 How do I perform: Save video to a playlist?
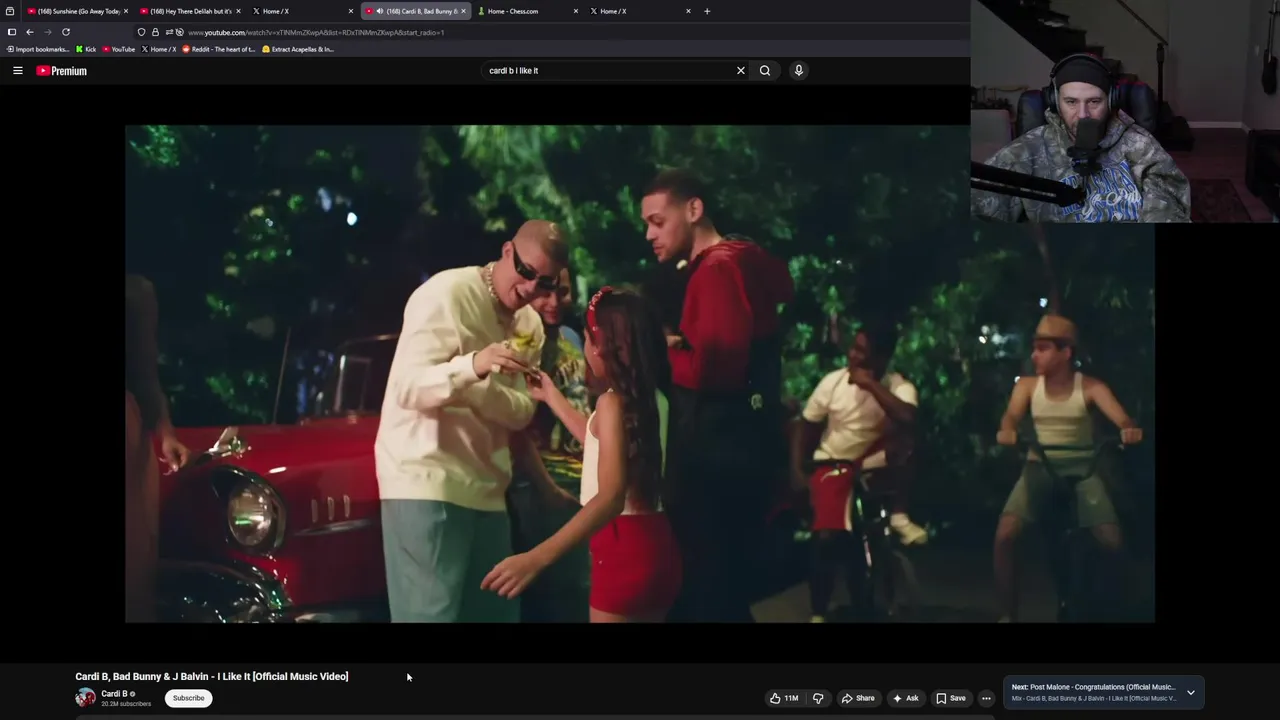point(950,698)
